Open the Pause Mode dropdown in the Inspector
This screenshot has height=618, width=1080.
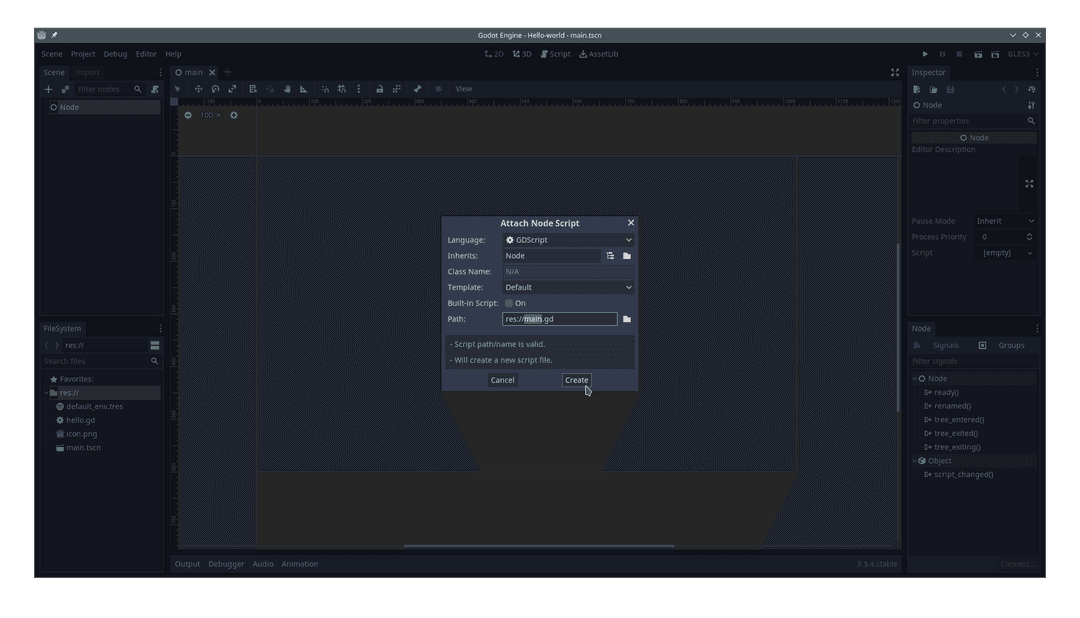(x=1005, y=220)
